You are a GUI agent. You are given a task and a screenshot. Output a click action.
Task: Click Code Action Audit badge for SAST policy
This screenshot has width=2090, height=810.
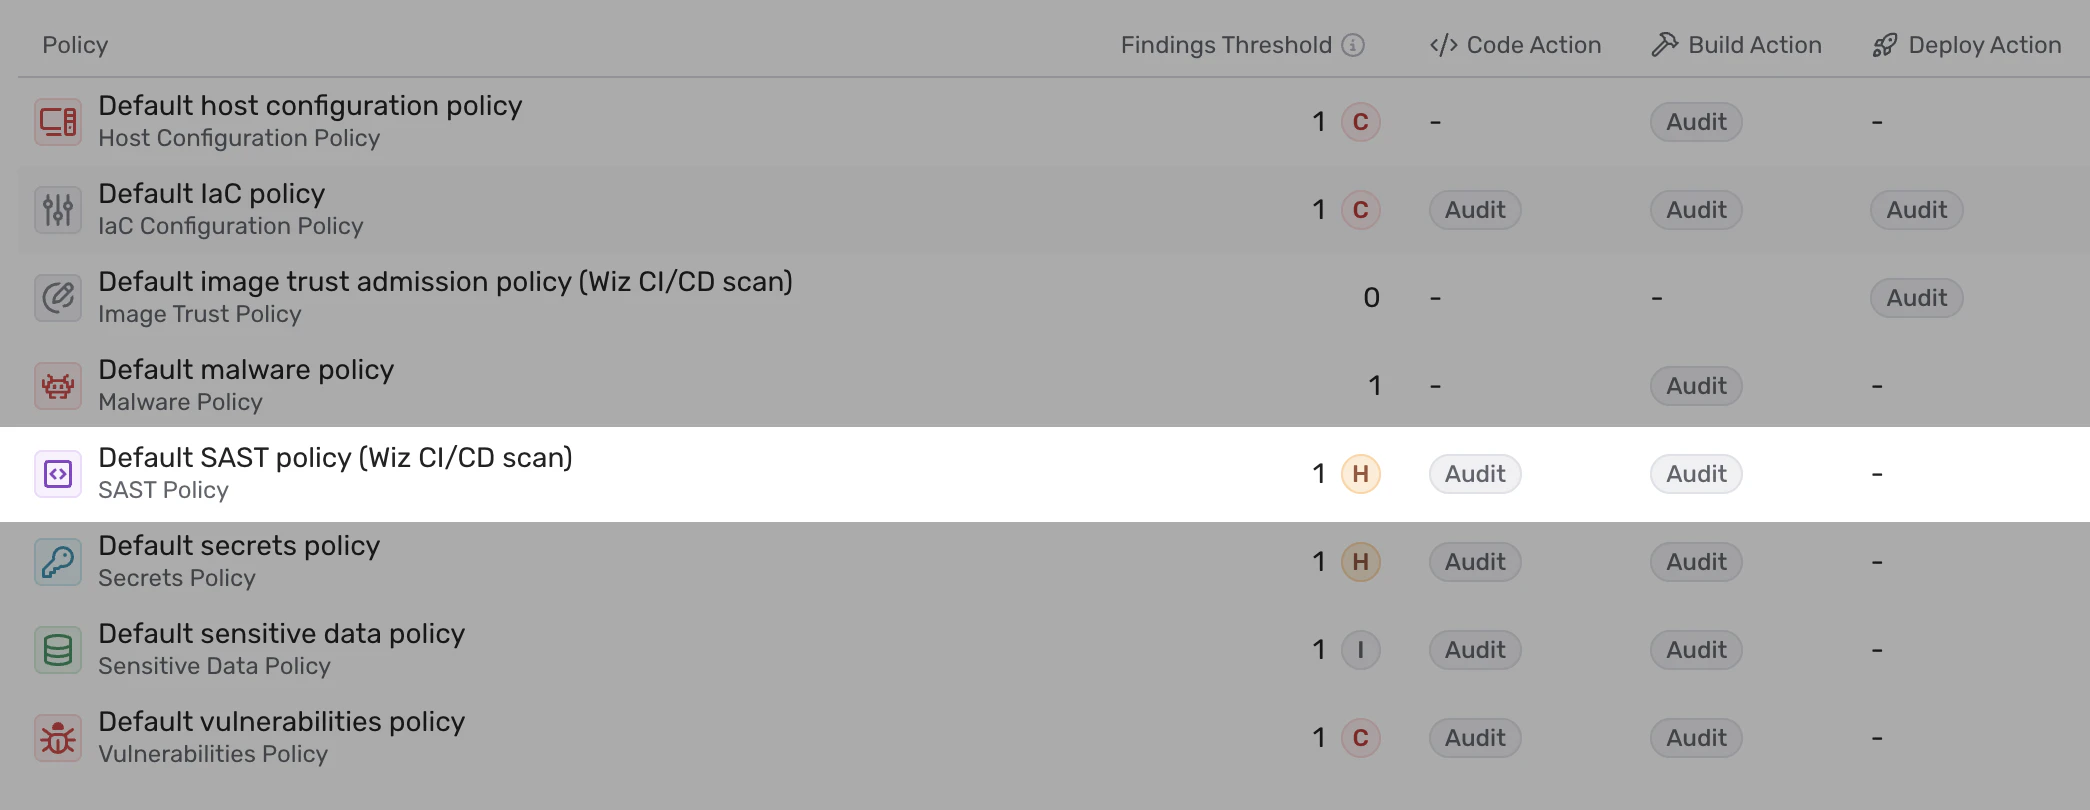(x=1475, y=474)
